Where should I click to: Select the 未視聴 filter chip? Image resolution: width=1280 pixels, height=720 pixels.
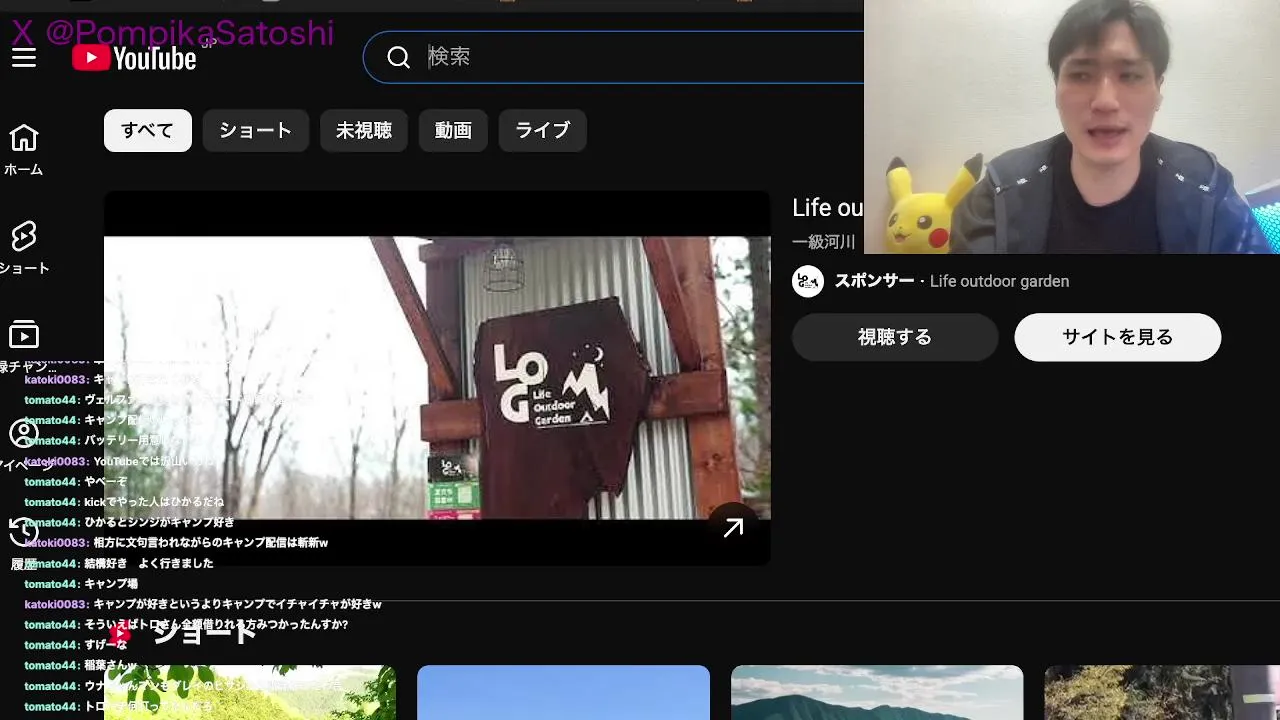364,131
